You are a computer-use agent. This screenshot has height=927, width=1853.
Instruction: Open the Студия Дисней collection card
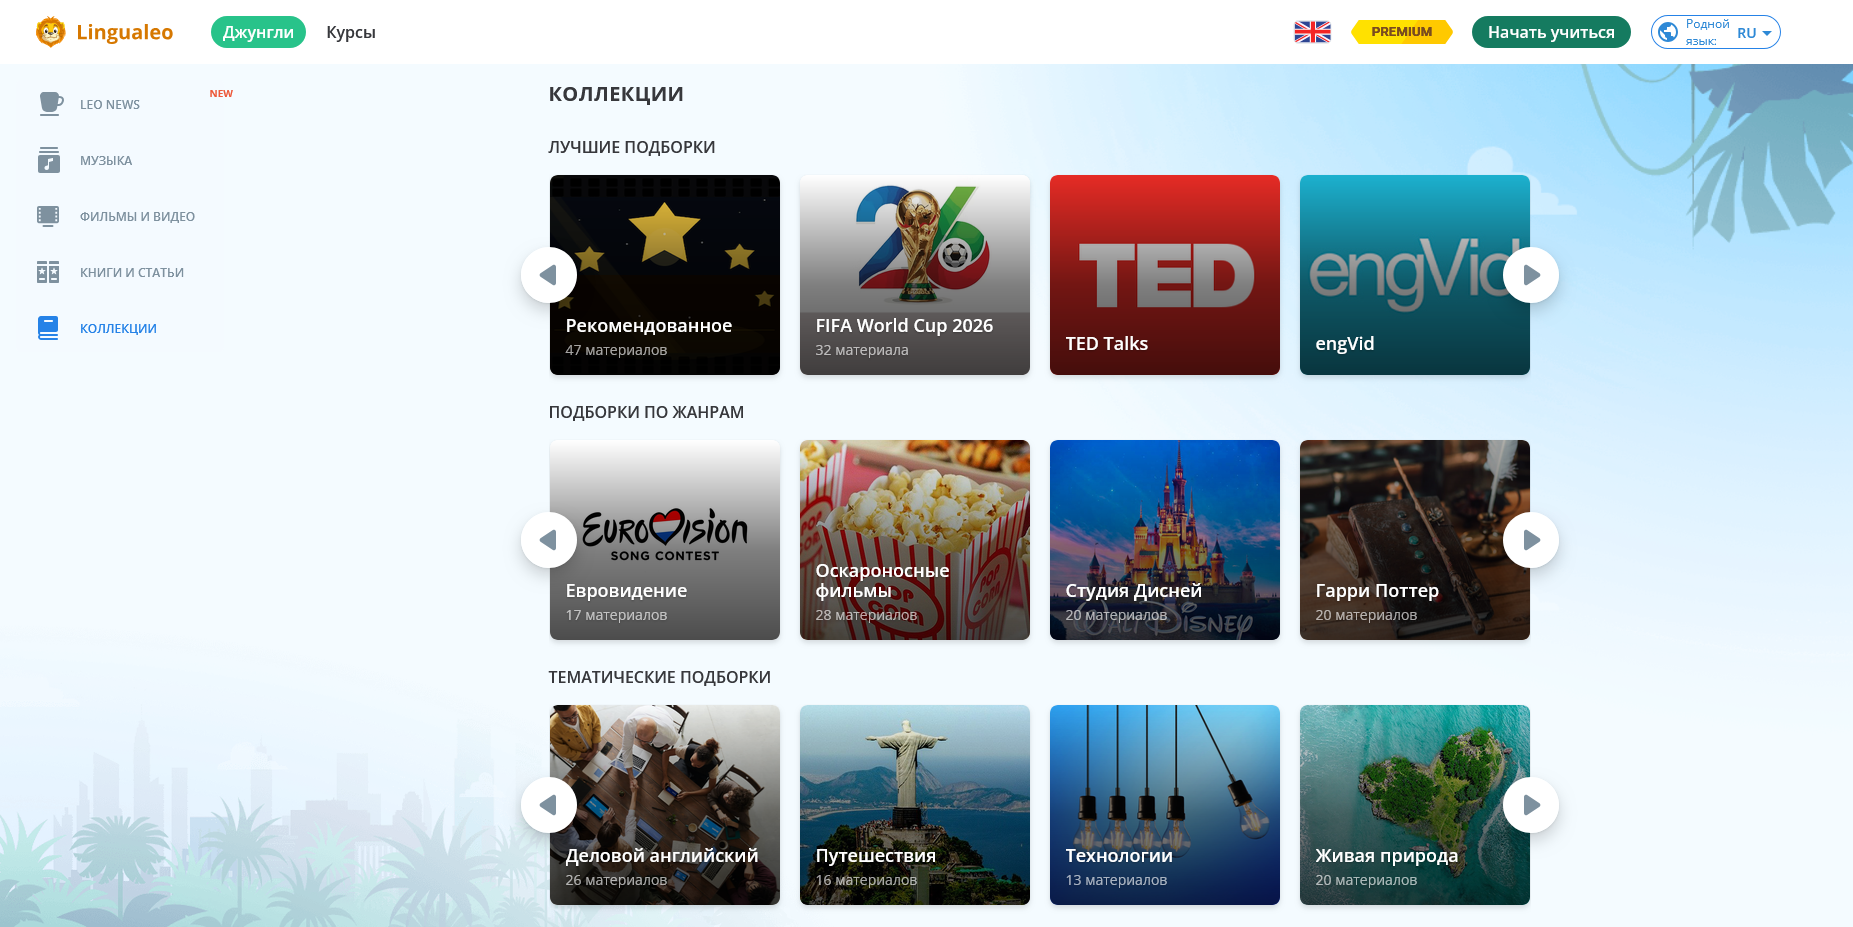pyautogui.click(x=1165, y=540)
